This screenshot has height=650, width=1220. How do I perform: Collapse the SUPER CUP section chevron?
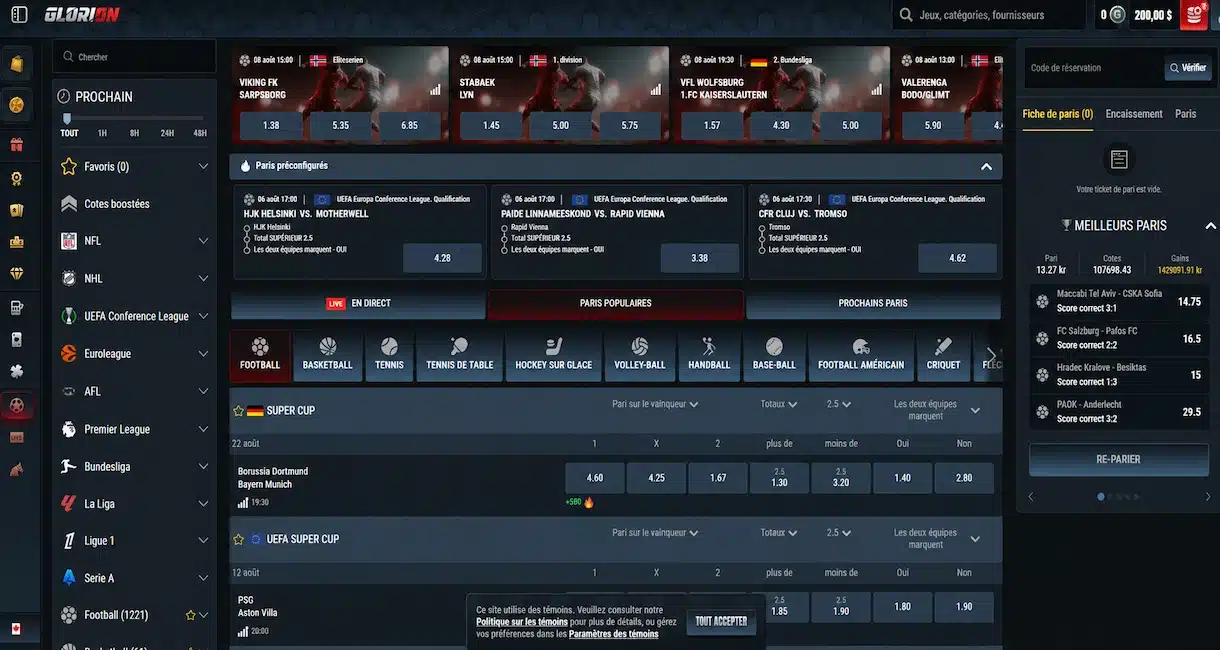[x=975, y=410]
